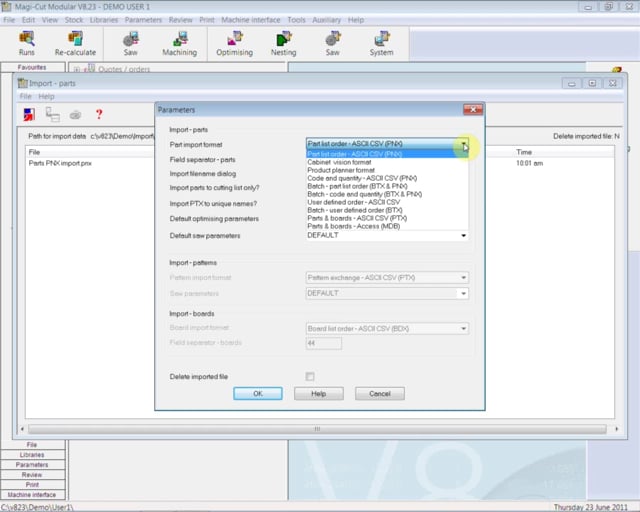640x512 pixels.
Task: Click the left arrow of horizontal scrollbar
Action: coord(22,429)
